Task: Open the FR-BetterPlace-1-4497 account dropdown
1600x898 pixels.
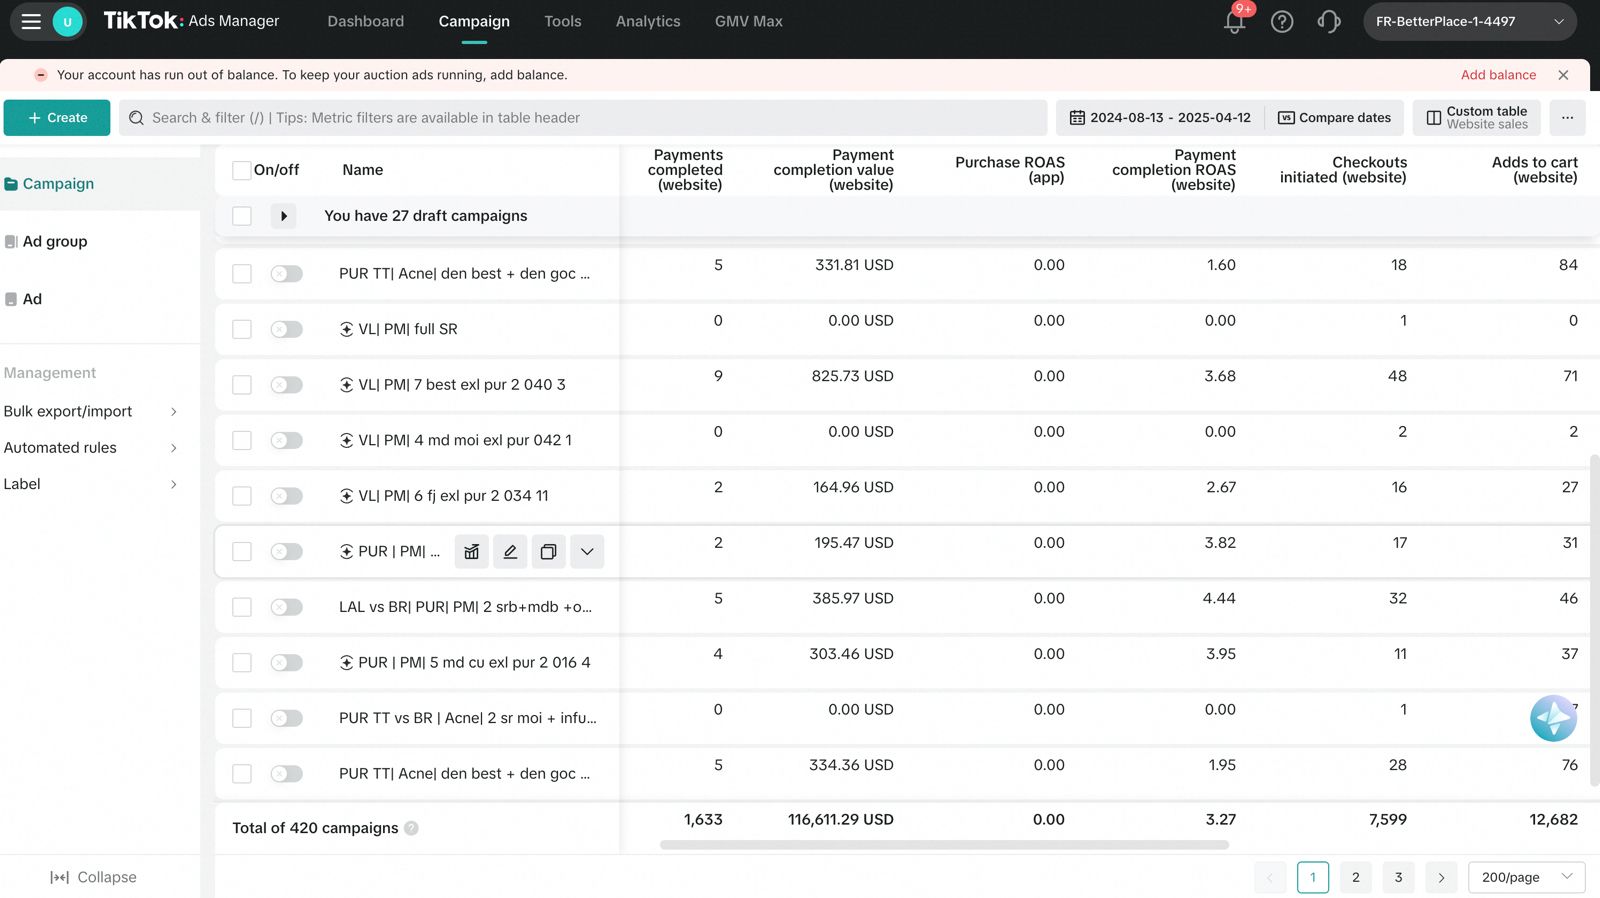Action: coord(1469,22)
